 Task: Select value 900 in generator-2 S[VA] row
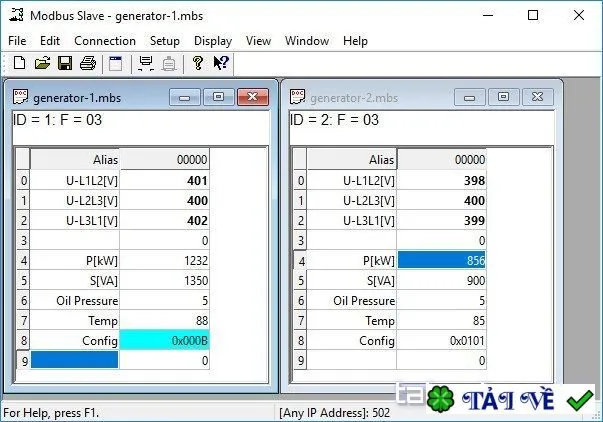(x=442, y=280)
